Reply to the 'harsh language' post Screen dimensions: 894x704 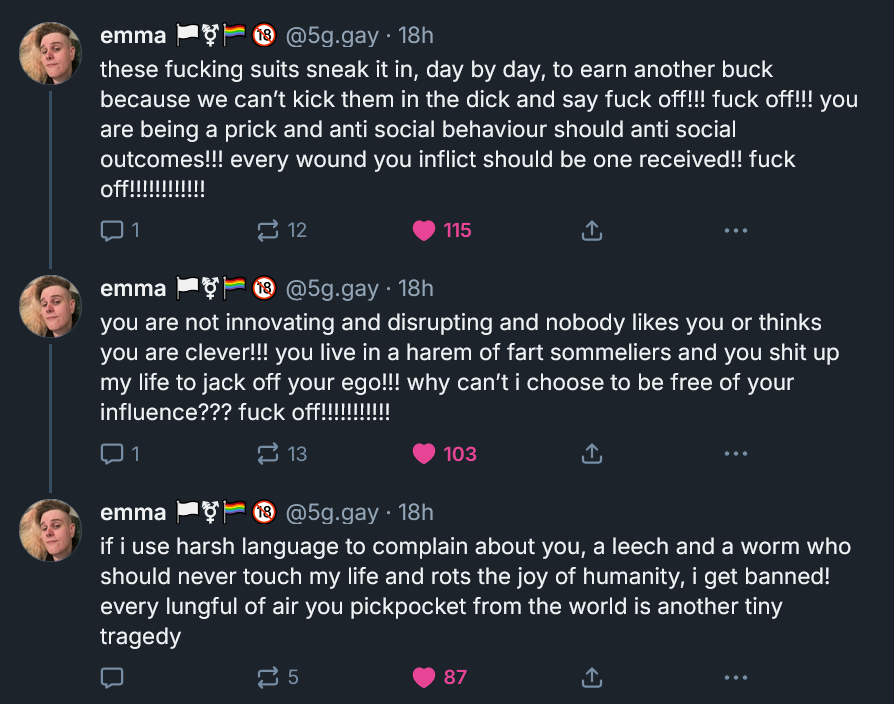coord(111,677)
